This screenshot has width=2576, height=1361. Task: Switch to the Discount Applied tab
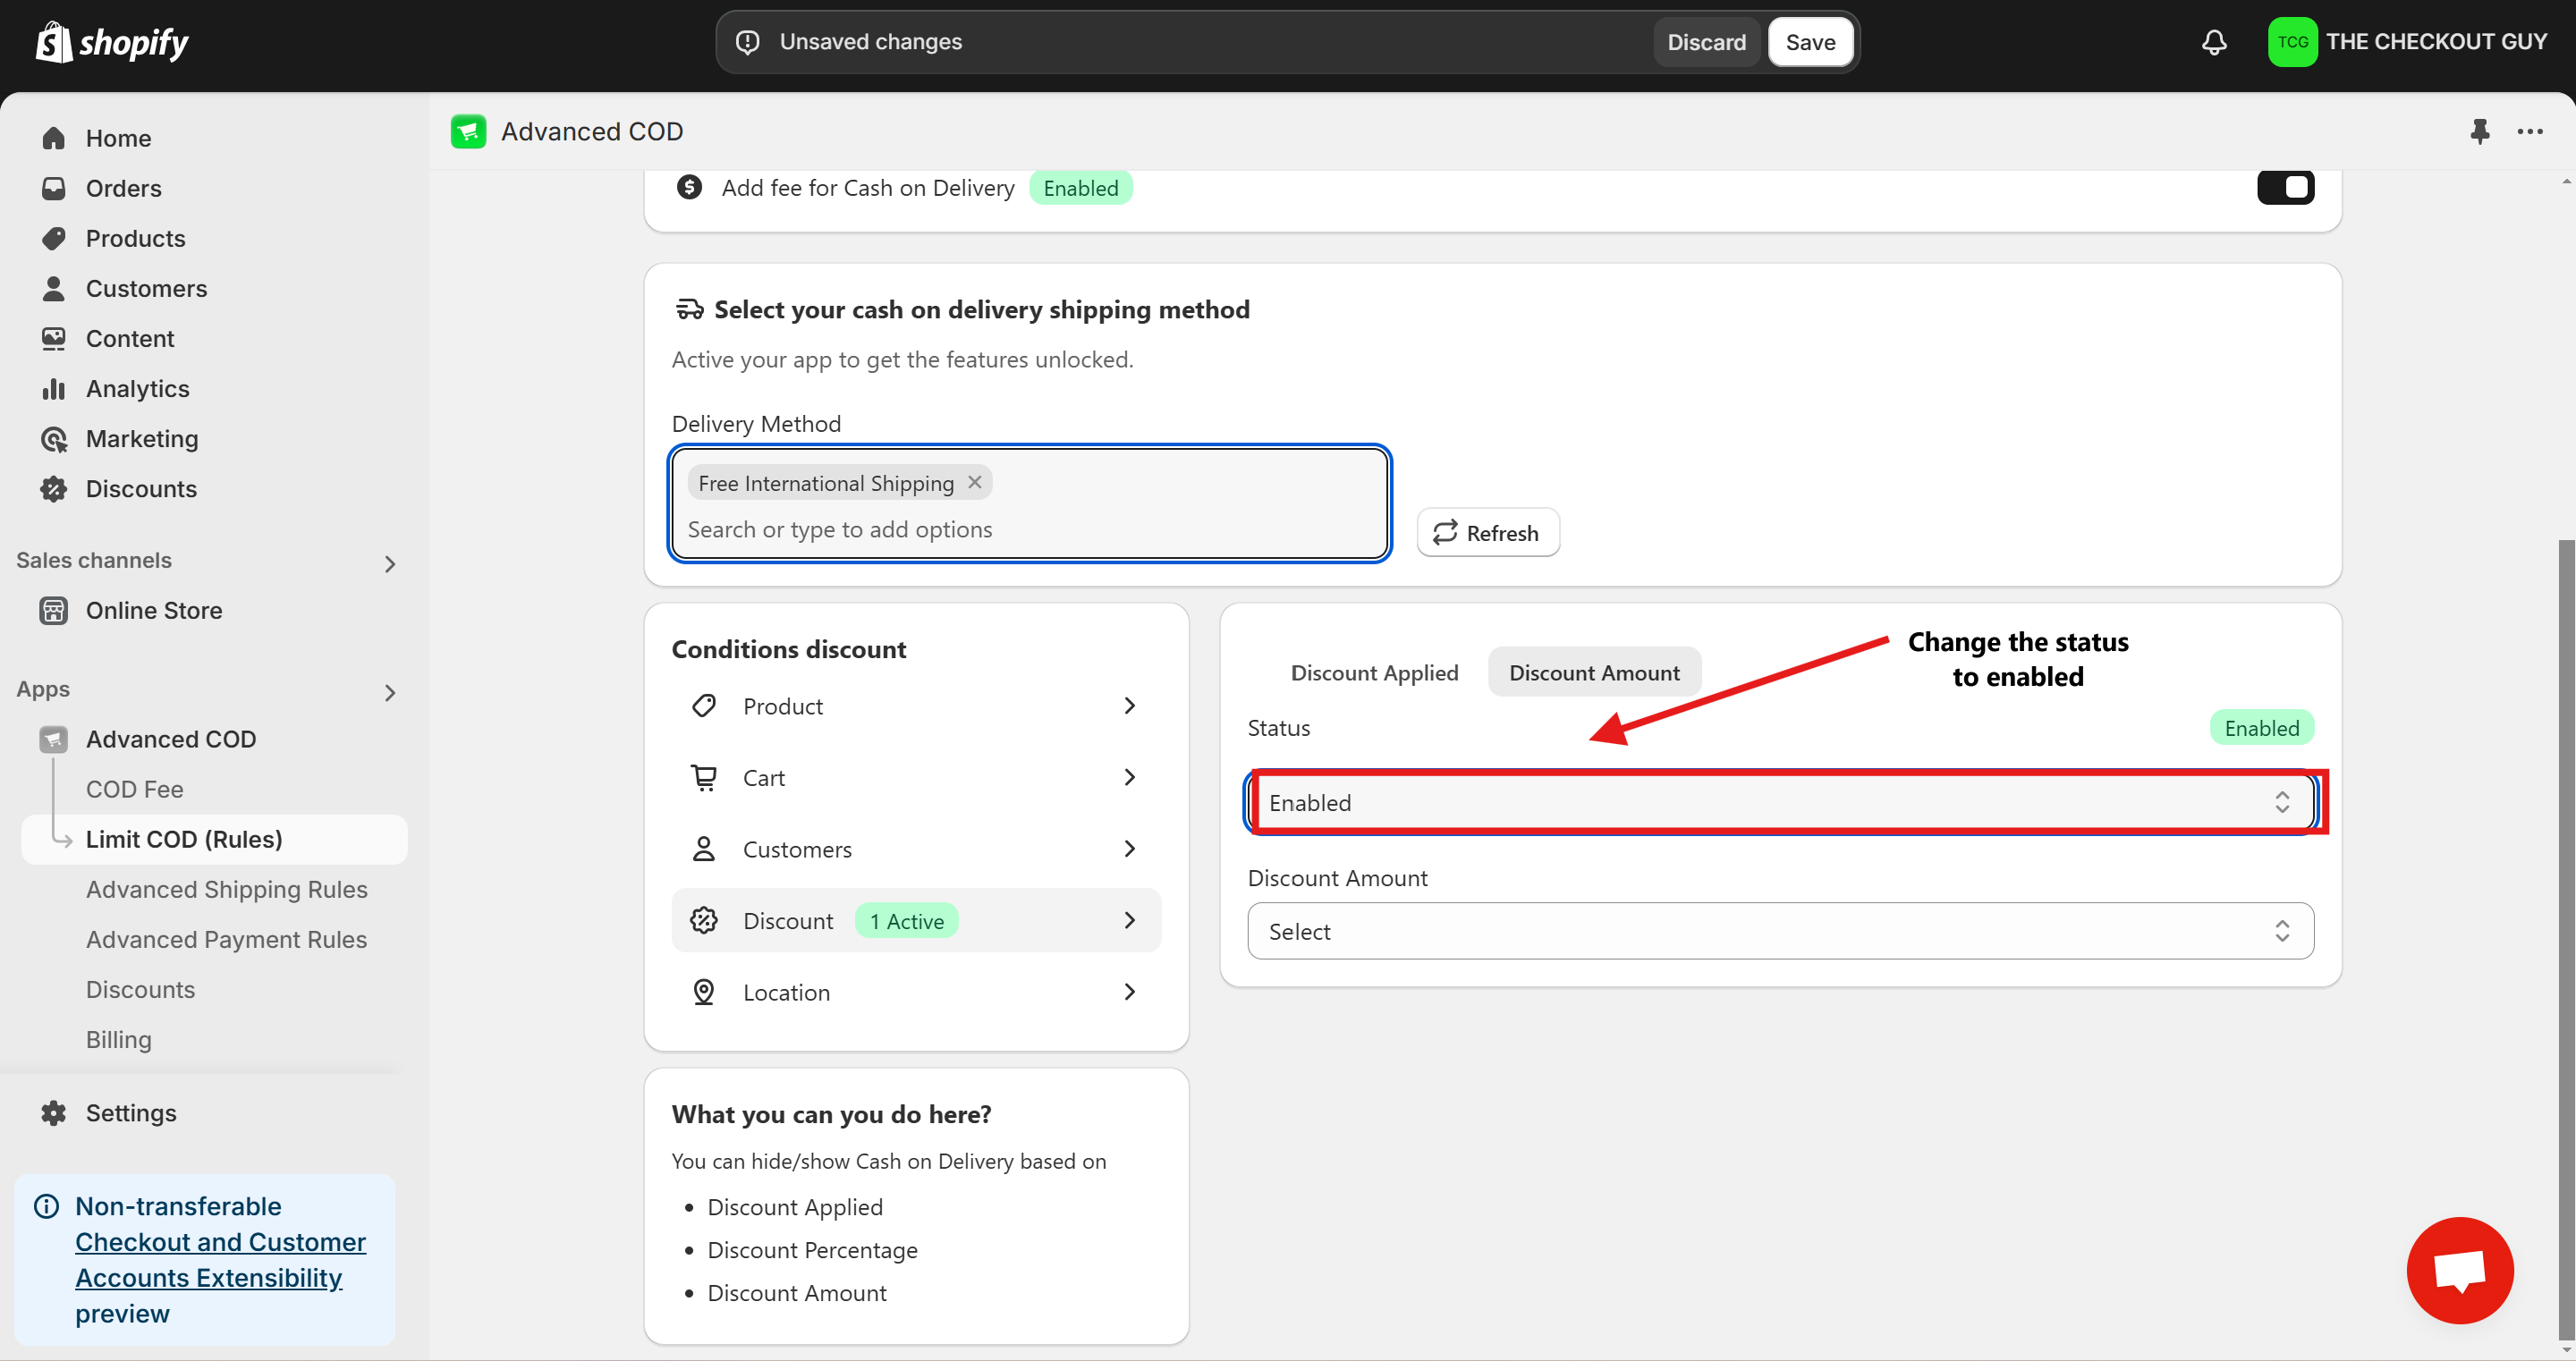[x=1374, y=673]
